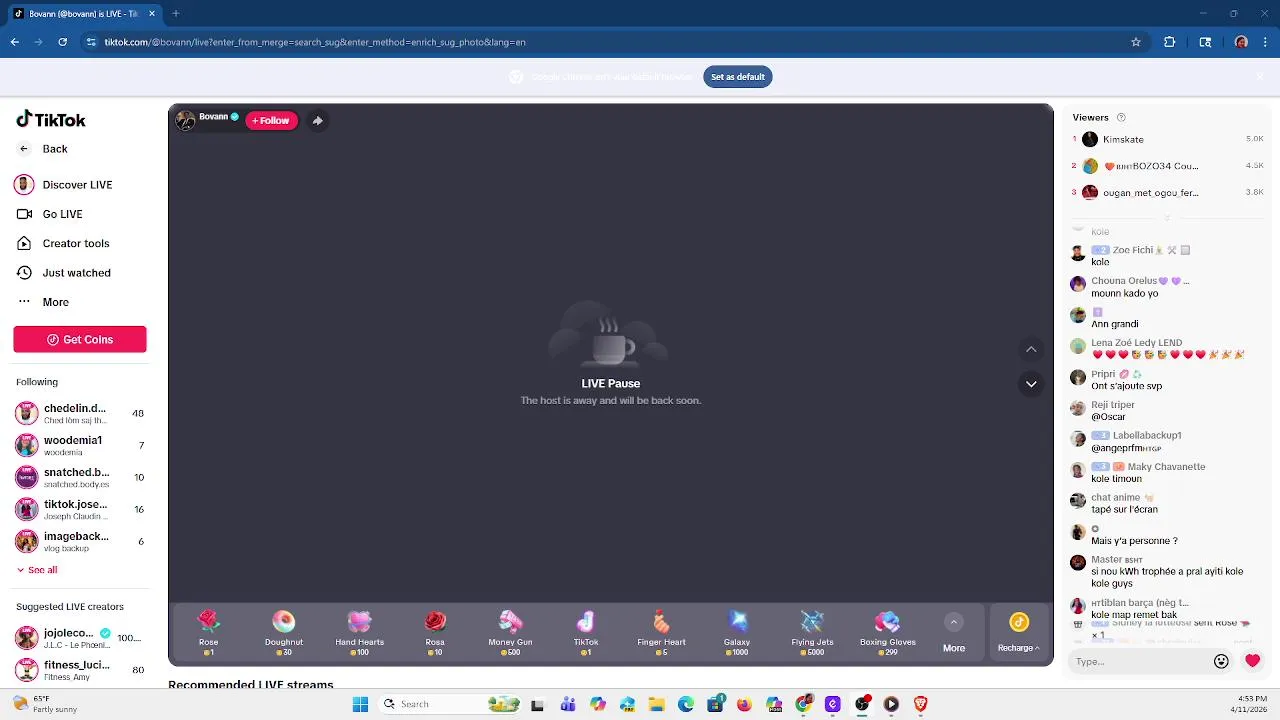Open the Chrome profile avatar
1280x720 pixels.
coord(1241,42)
